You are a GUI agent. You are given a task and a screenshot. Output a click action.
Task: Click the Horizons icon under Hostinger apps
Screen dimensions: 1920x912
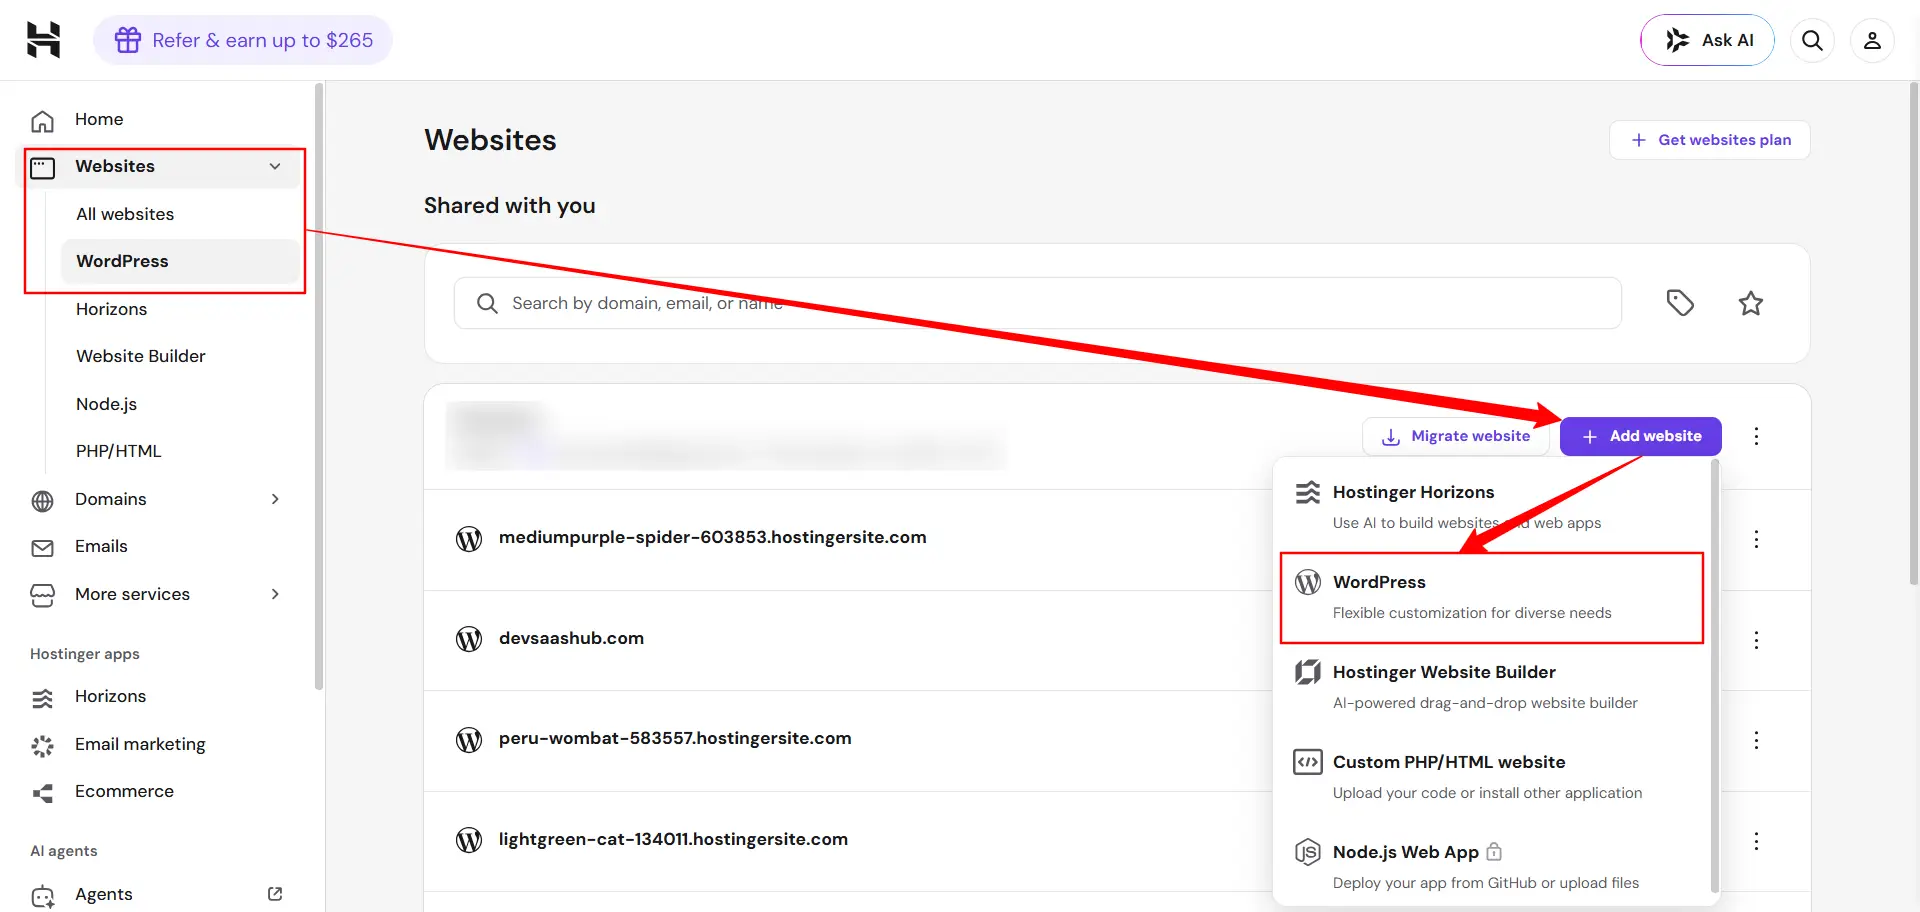(42, 698)
